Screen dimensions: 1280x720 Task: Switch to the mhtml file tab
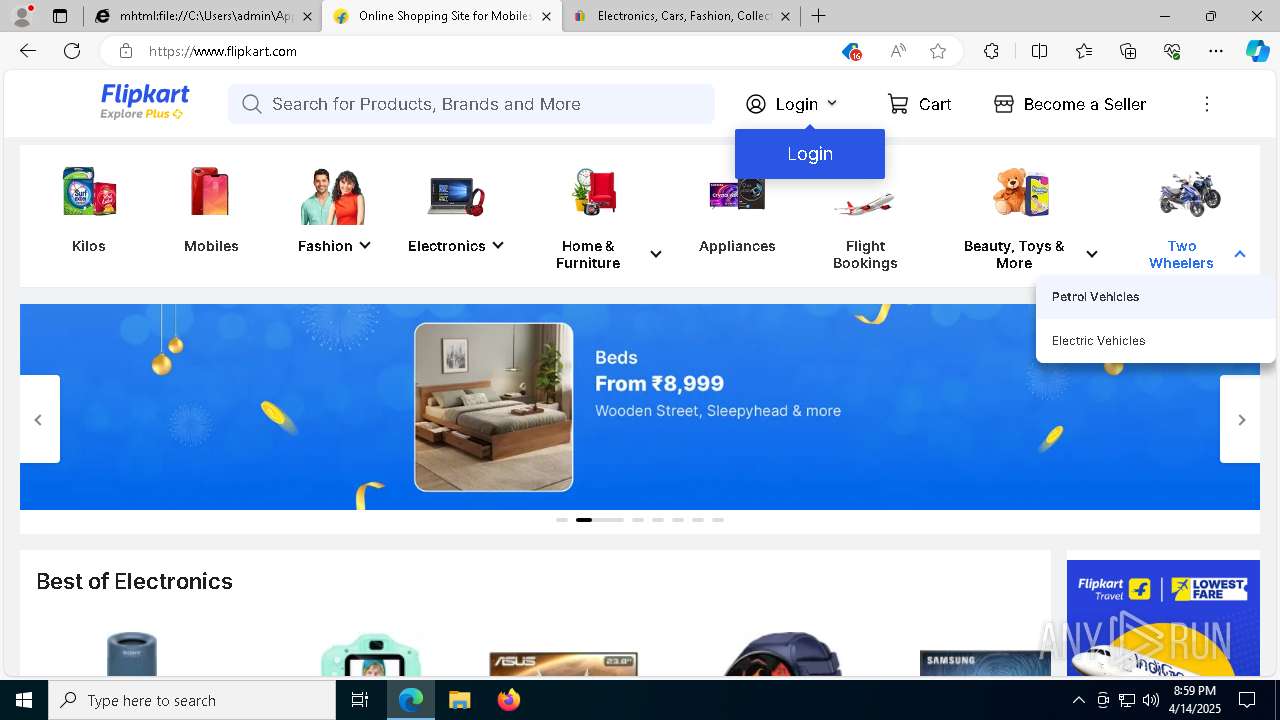(203, 16)
